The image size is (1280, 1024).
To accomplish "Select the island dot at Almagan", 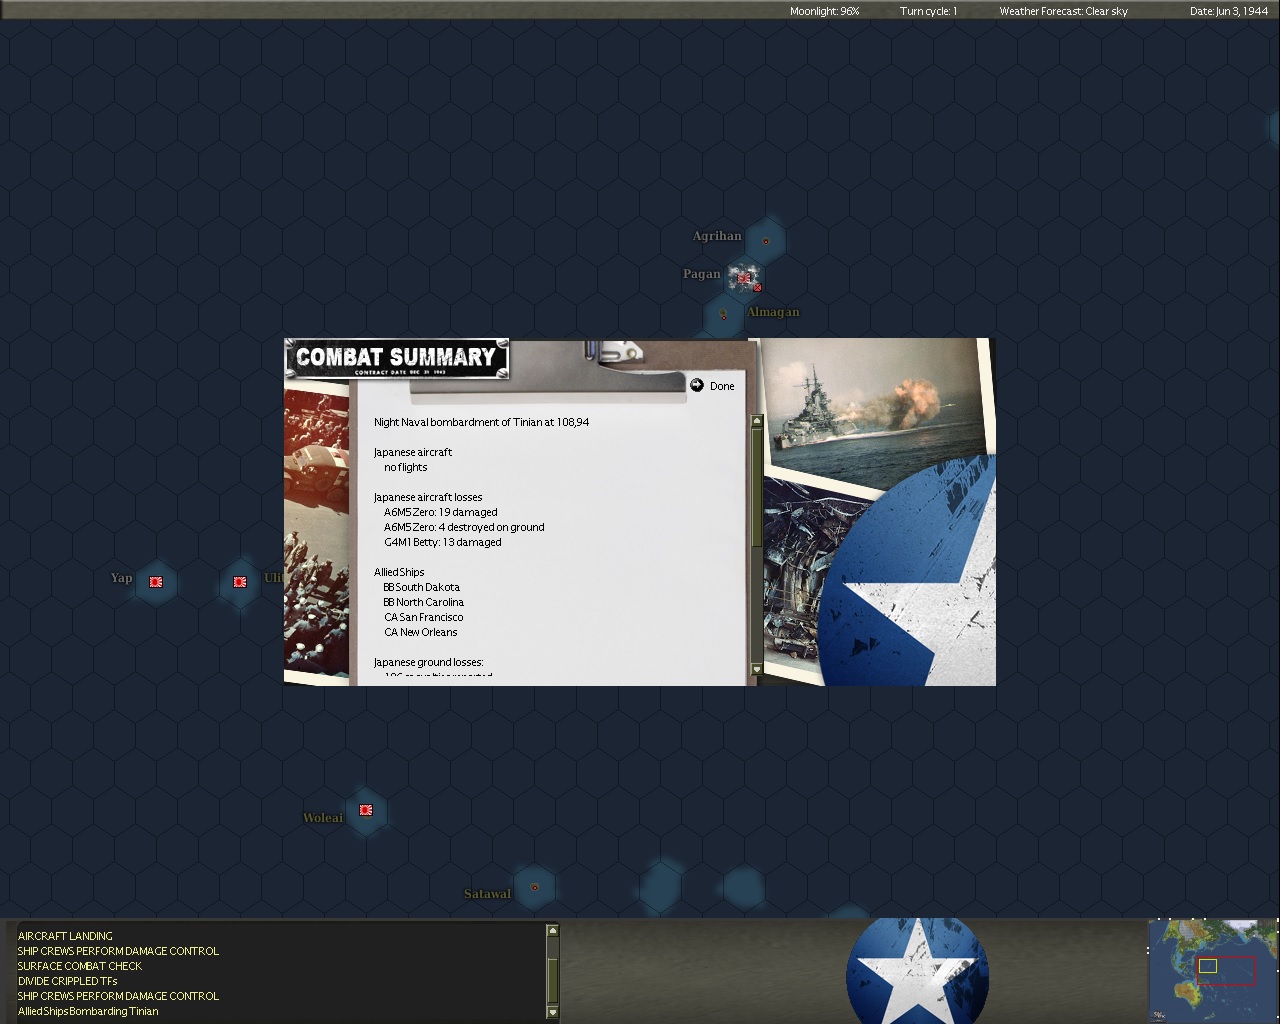I will [723, 316].
